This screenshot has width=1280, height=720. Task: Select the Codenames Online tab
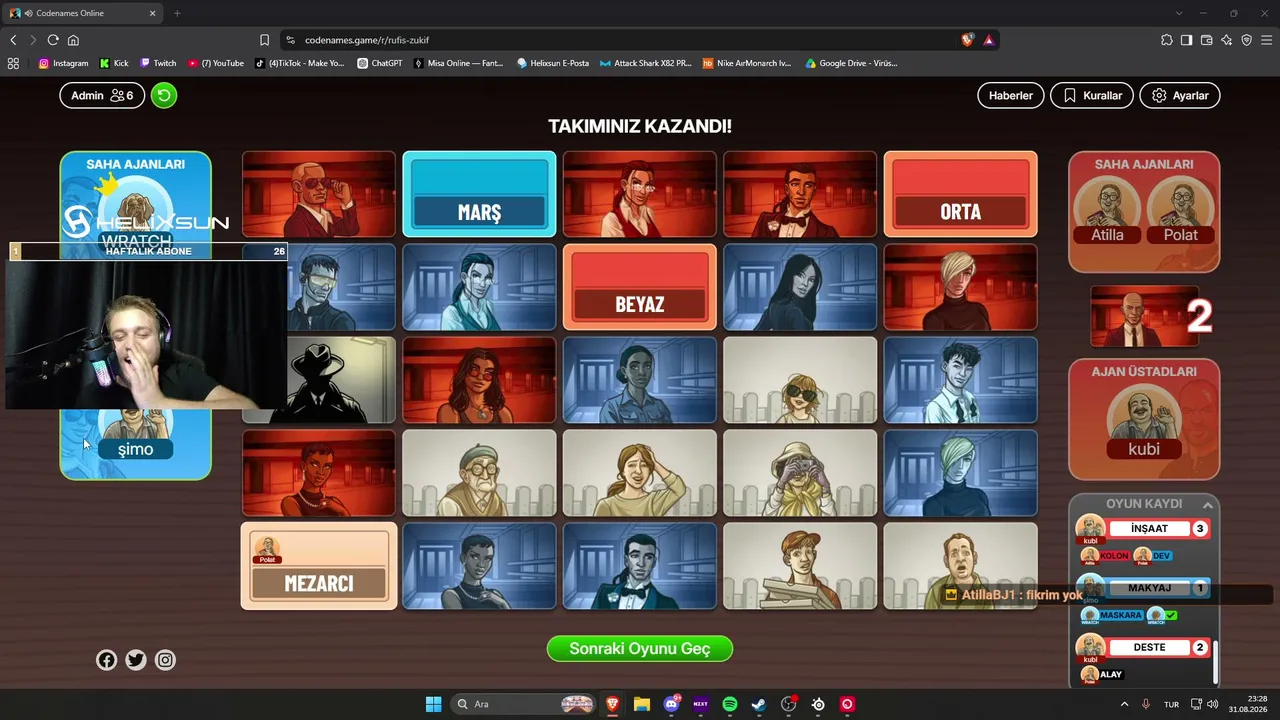(x=83, y=13)
